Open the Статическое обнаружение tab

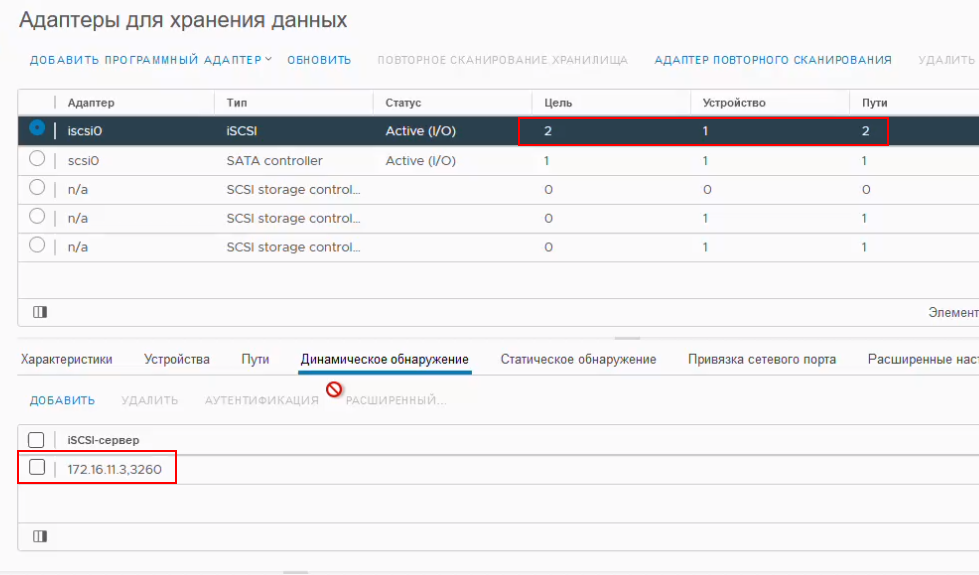point(578,359)
